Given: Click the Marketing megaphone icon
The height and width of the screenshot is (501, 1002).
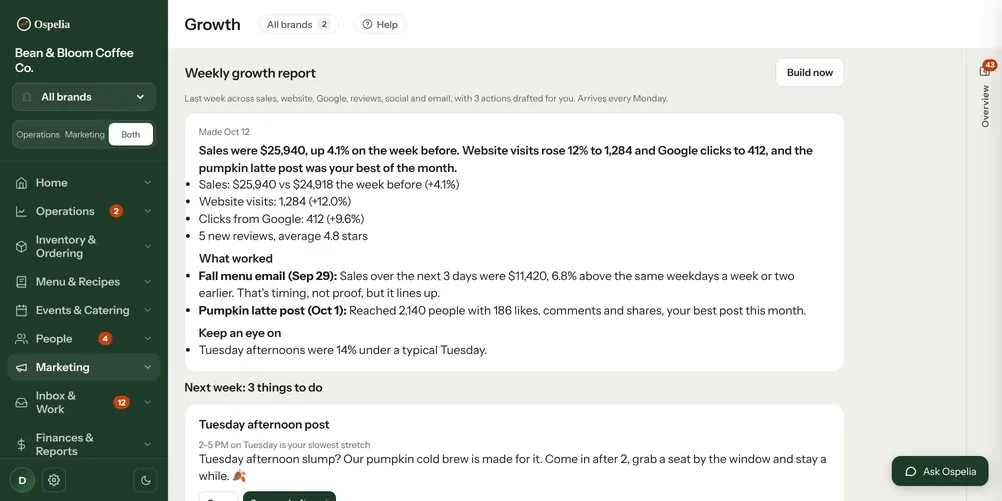Looking at the screenshot, I should 21,367.
